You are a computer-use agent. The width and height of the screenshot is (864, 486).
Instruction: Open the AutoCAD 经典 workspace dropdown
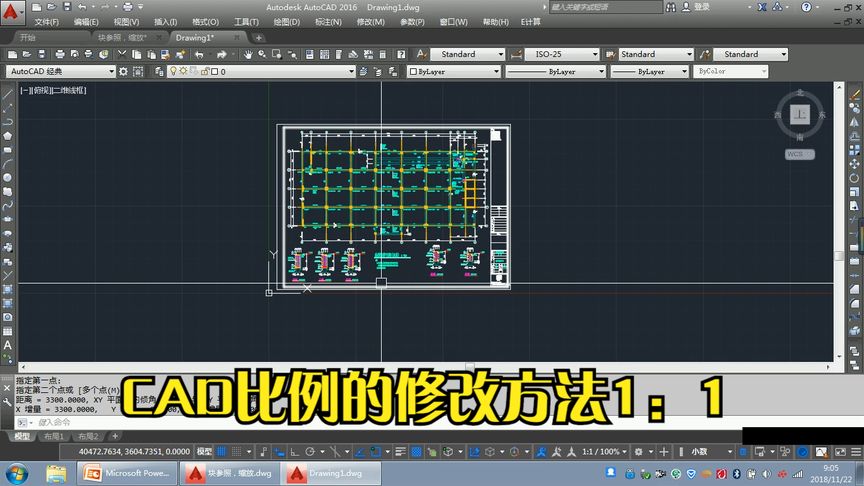pyautogui.click(x=61, y=72)
